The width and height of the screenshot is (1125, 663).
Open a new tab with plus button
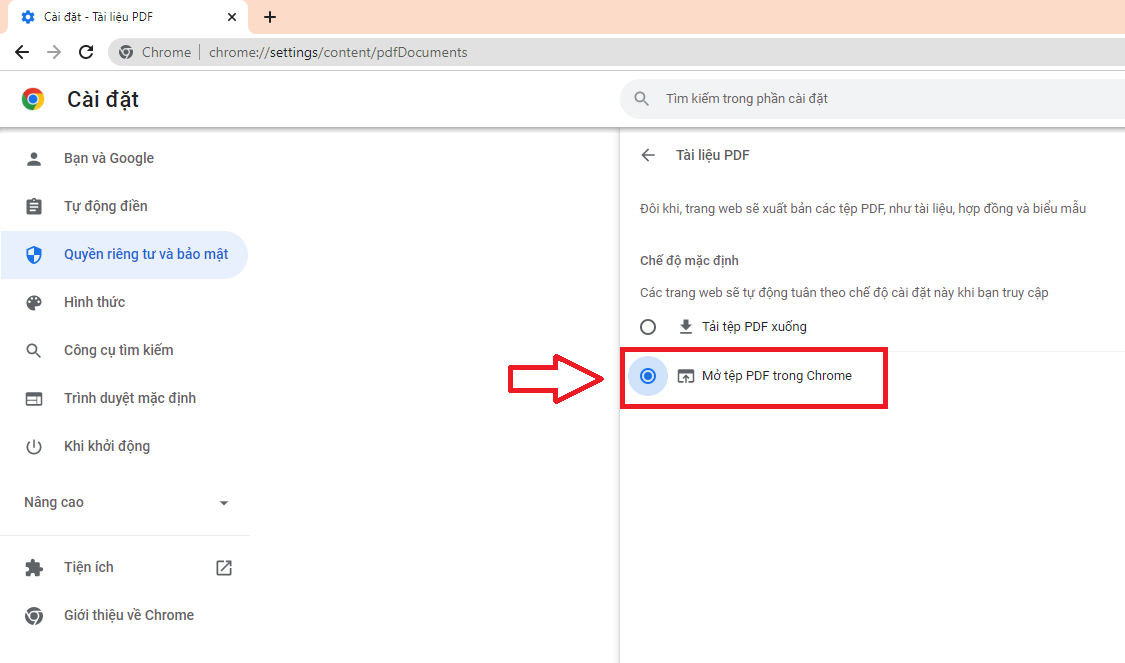(x=270, y=17)
